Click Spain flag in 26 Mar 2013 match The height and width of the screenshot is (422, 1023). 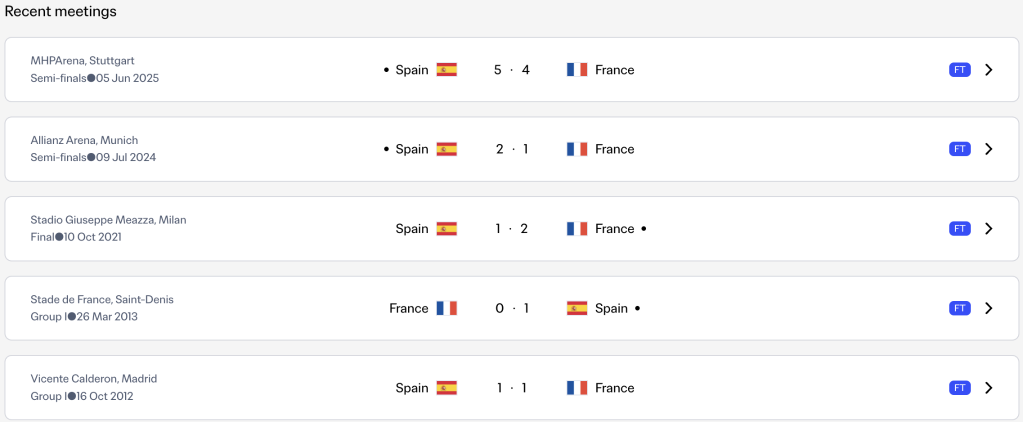pyautogui.click(x=577, y=309)
